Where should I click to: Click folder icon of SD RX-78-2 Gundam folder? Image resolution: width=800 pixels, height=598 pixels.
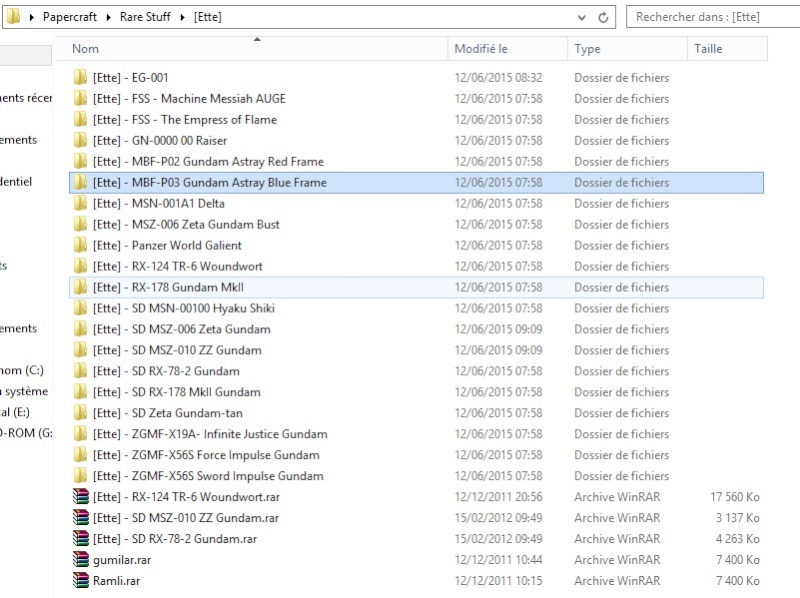point(80,370)
